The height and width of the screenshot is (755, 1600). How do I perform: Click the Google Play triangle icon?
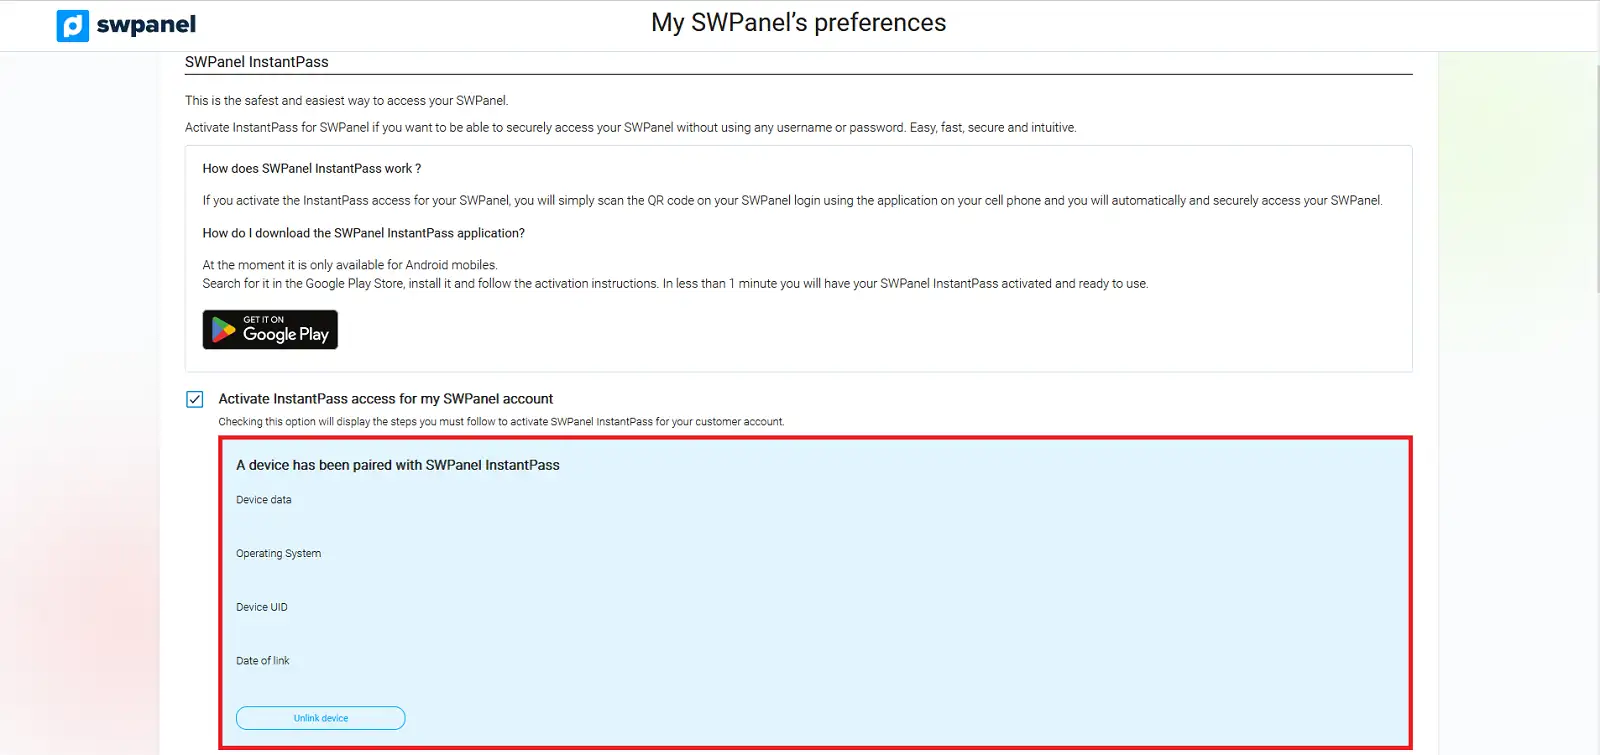[x=224, y=330]
